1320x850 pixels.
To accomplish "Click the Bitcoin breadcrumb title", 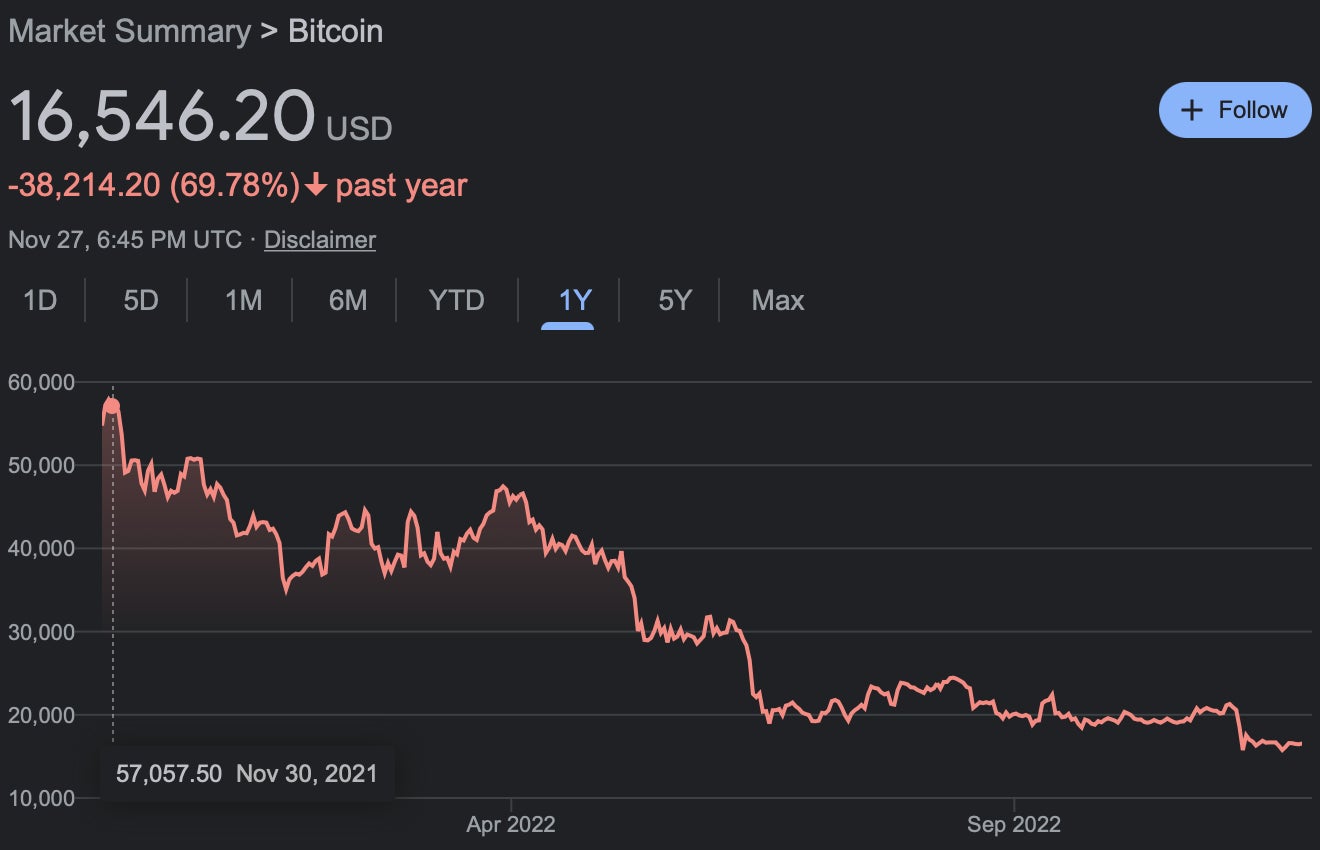I will coord(336,31).
